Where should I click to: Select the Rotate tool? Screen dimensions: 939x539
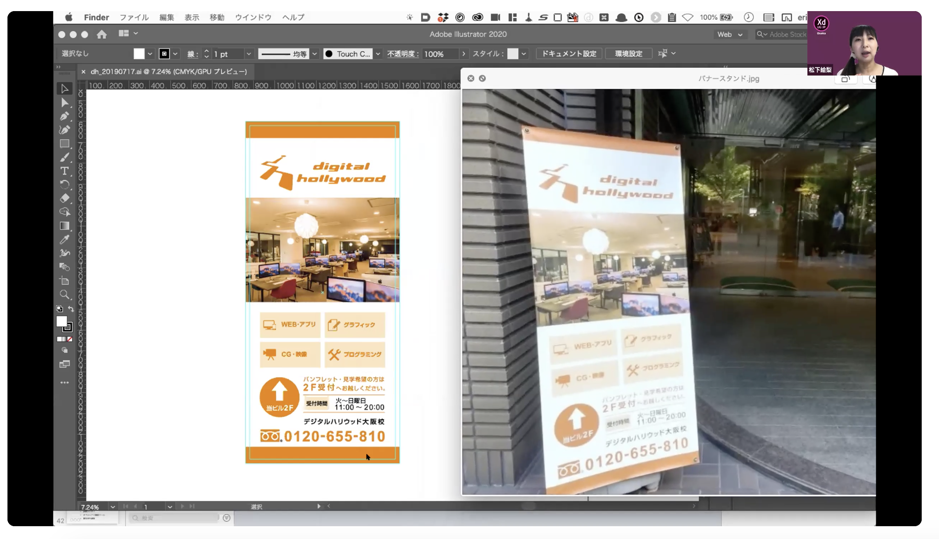(x=65, y=184)
